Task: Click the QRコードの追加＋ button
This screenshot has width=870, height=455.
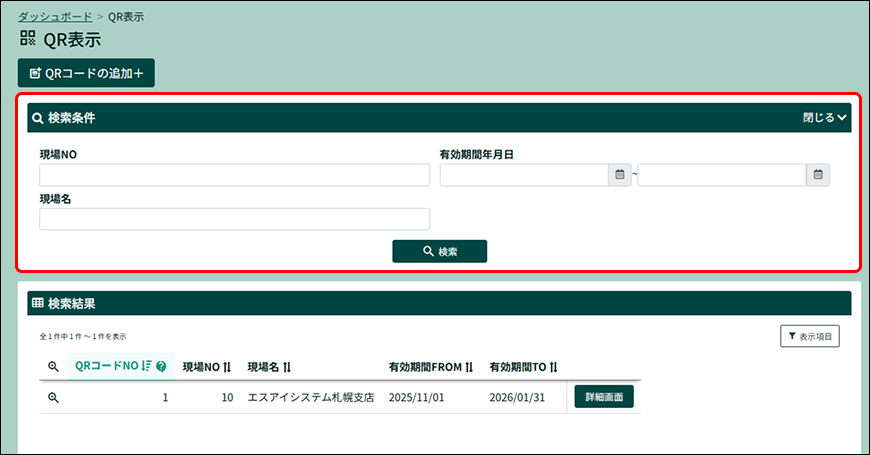Action: click(86, 73)
